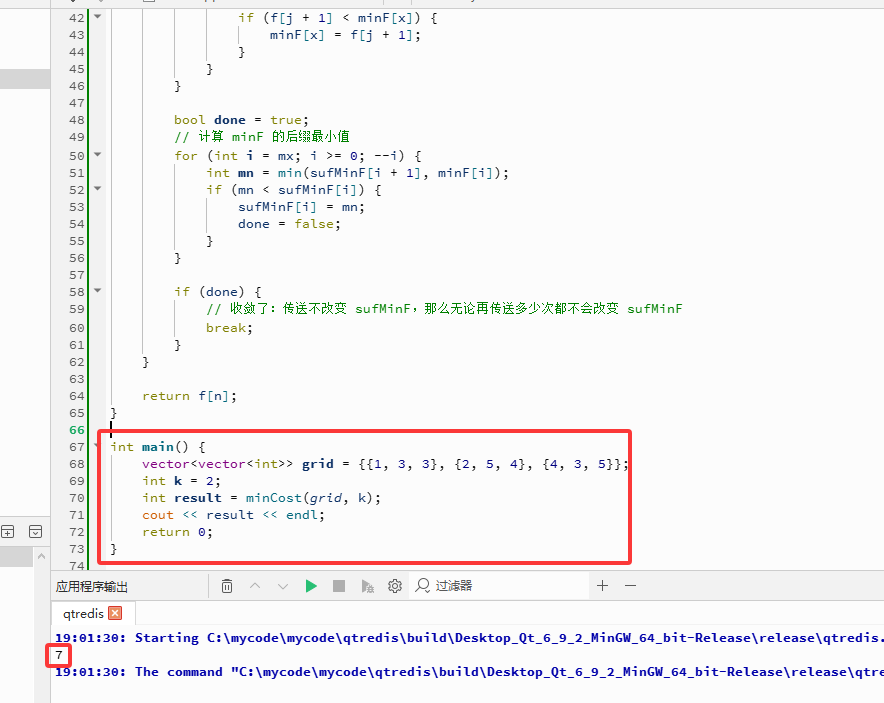Click the "minF[x] = f[j + 1];" line
The height and width of the screenshot is (703, 884).
click(x=345, y=35)
